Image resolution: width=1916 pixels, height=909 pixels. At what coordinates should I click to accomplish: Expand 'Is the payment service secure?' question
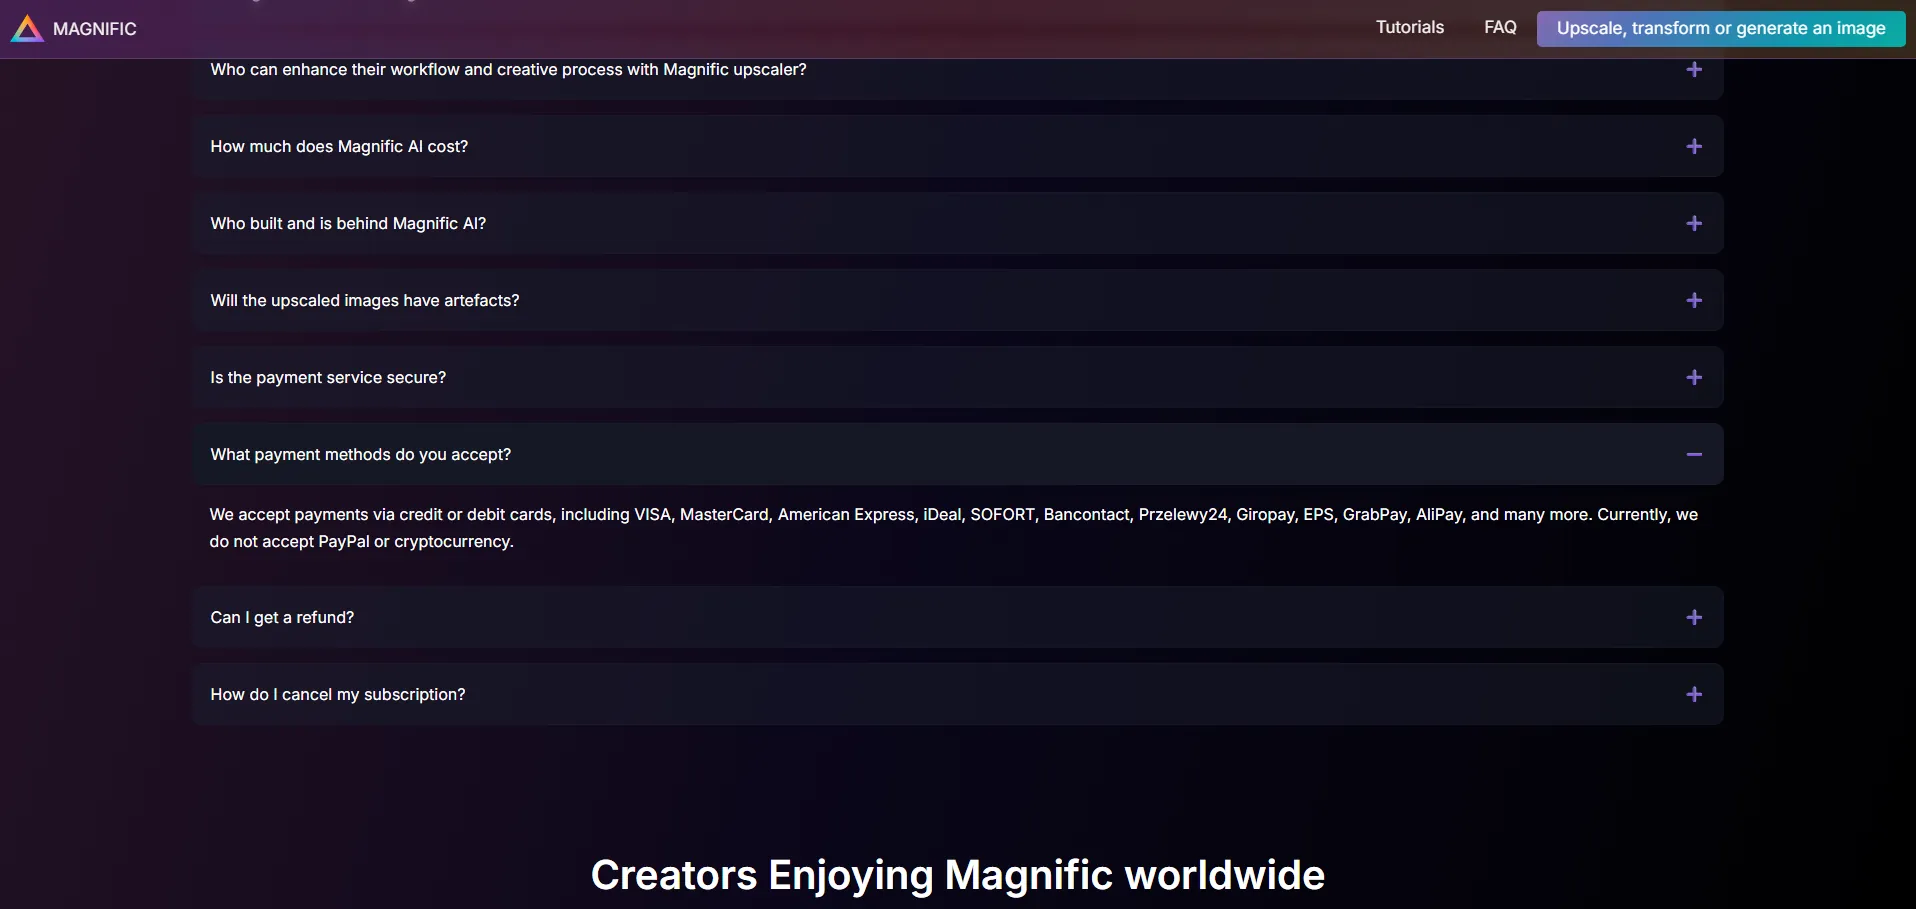[x=328, y=378]
